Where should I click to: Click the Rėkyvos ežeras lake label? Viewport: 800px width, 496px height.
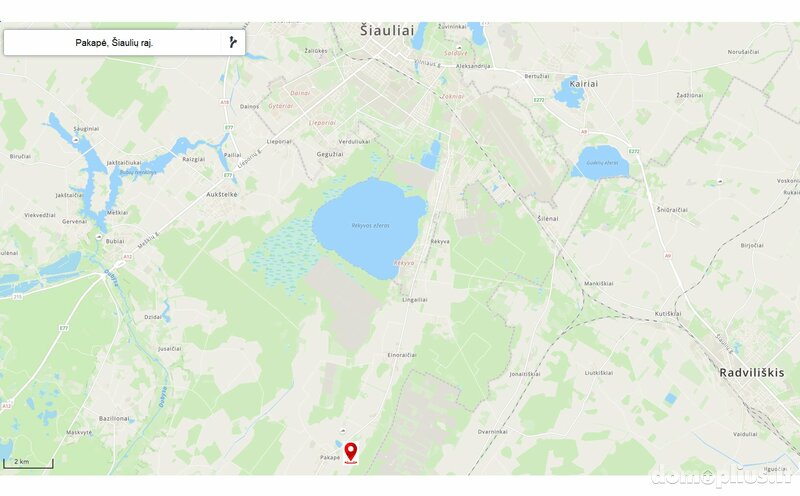[370, 225]
